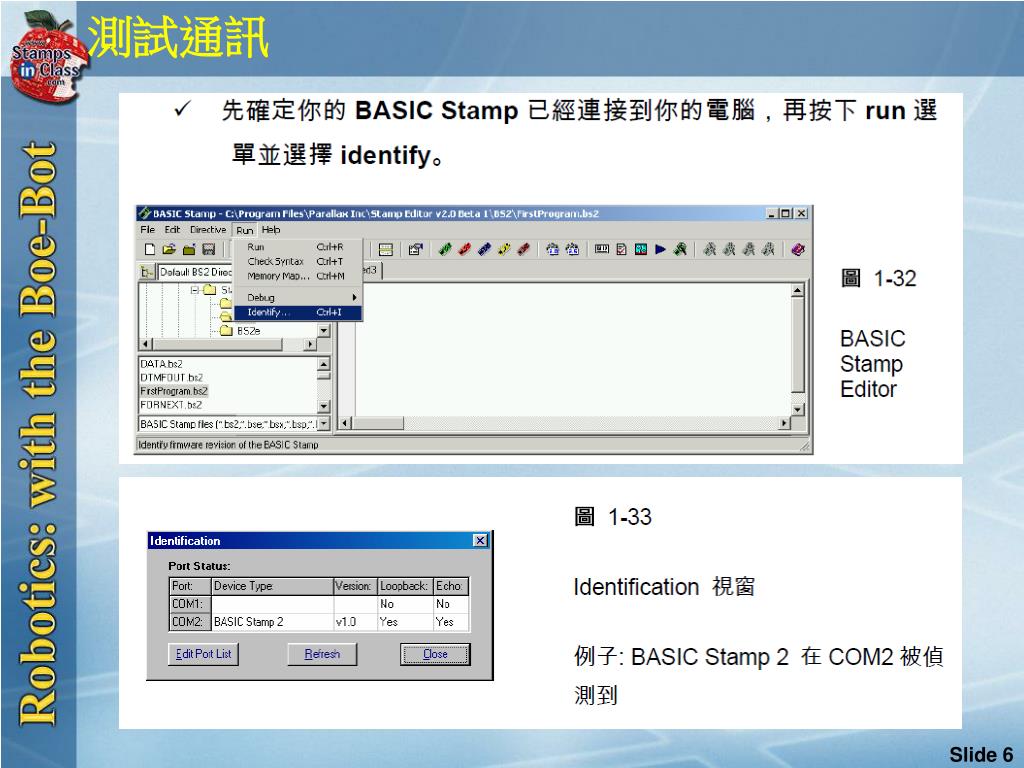Image resolution: width=1024 pixels, height=768 pixels.
Task: Click the Save floppy disk icon
Action: [208, 249]
